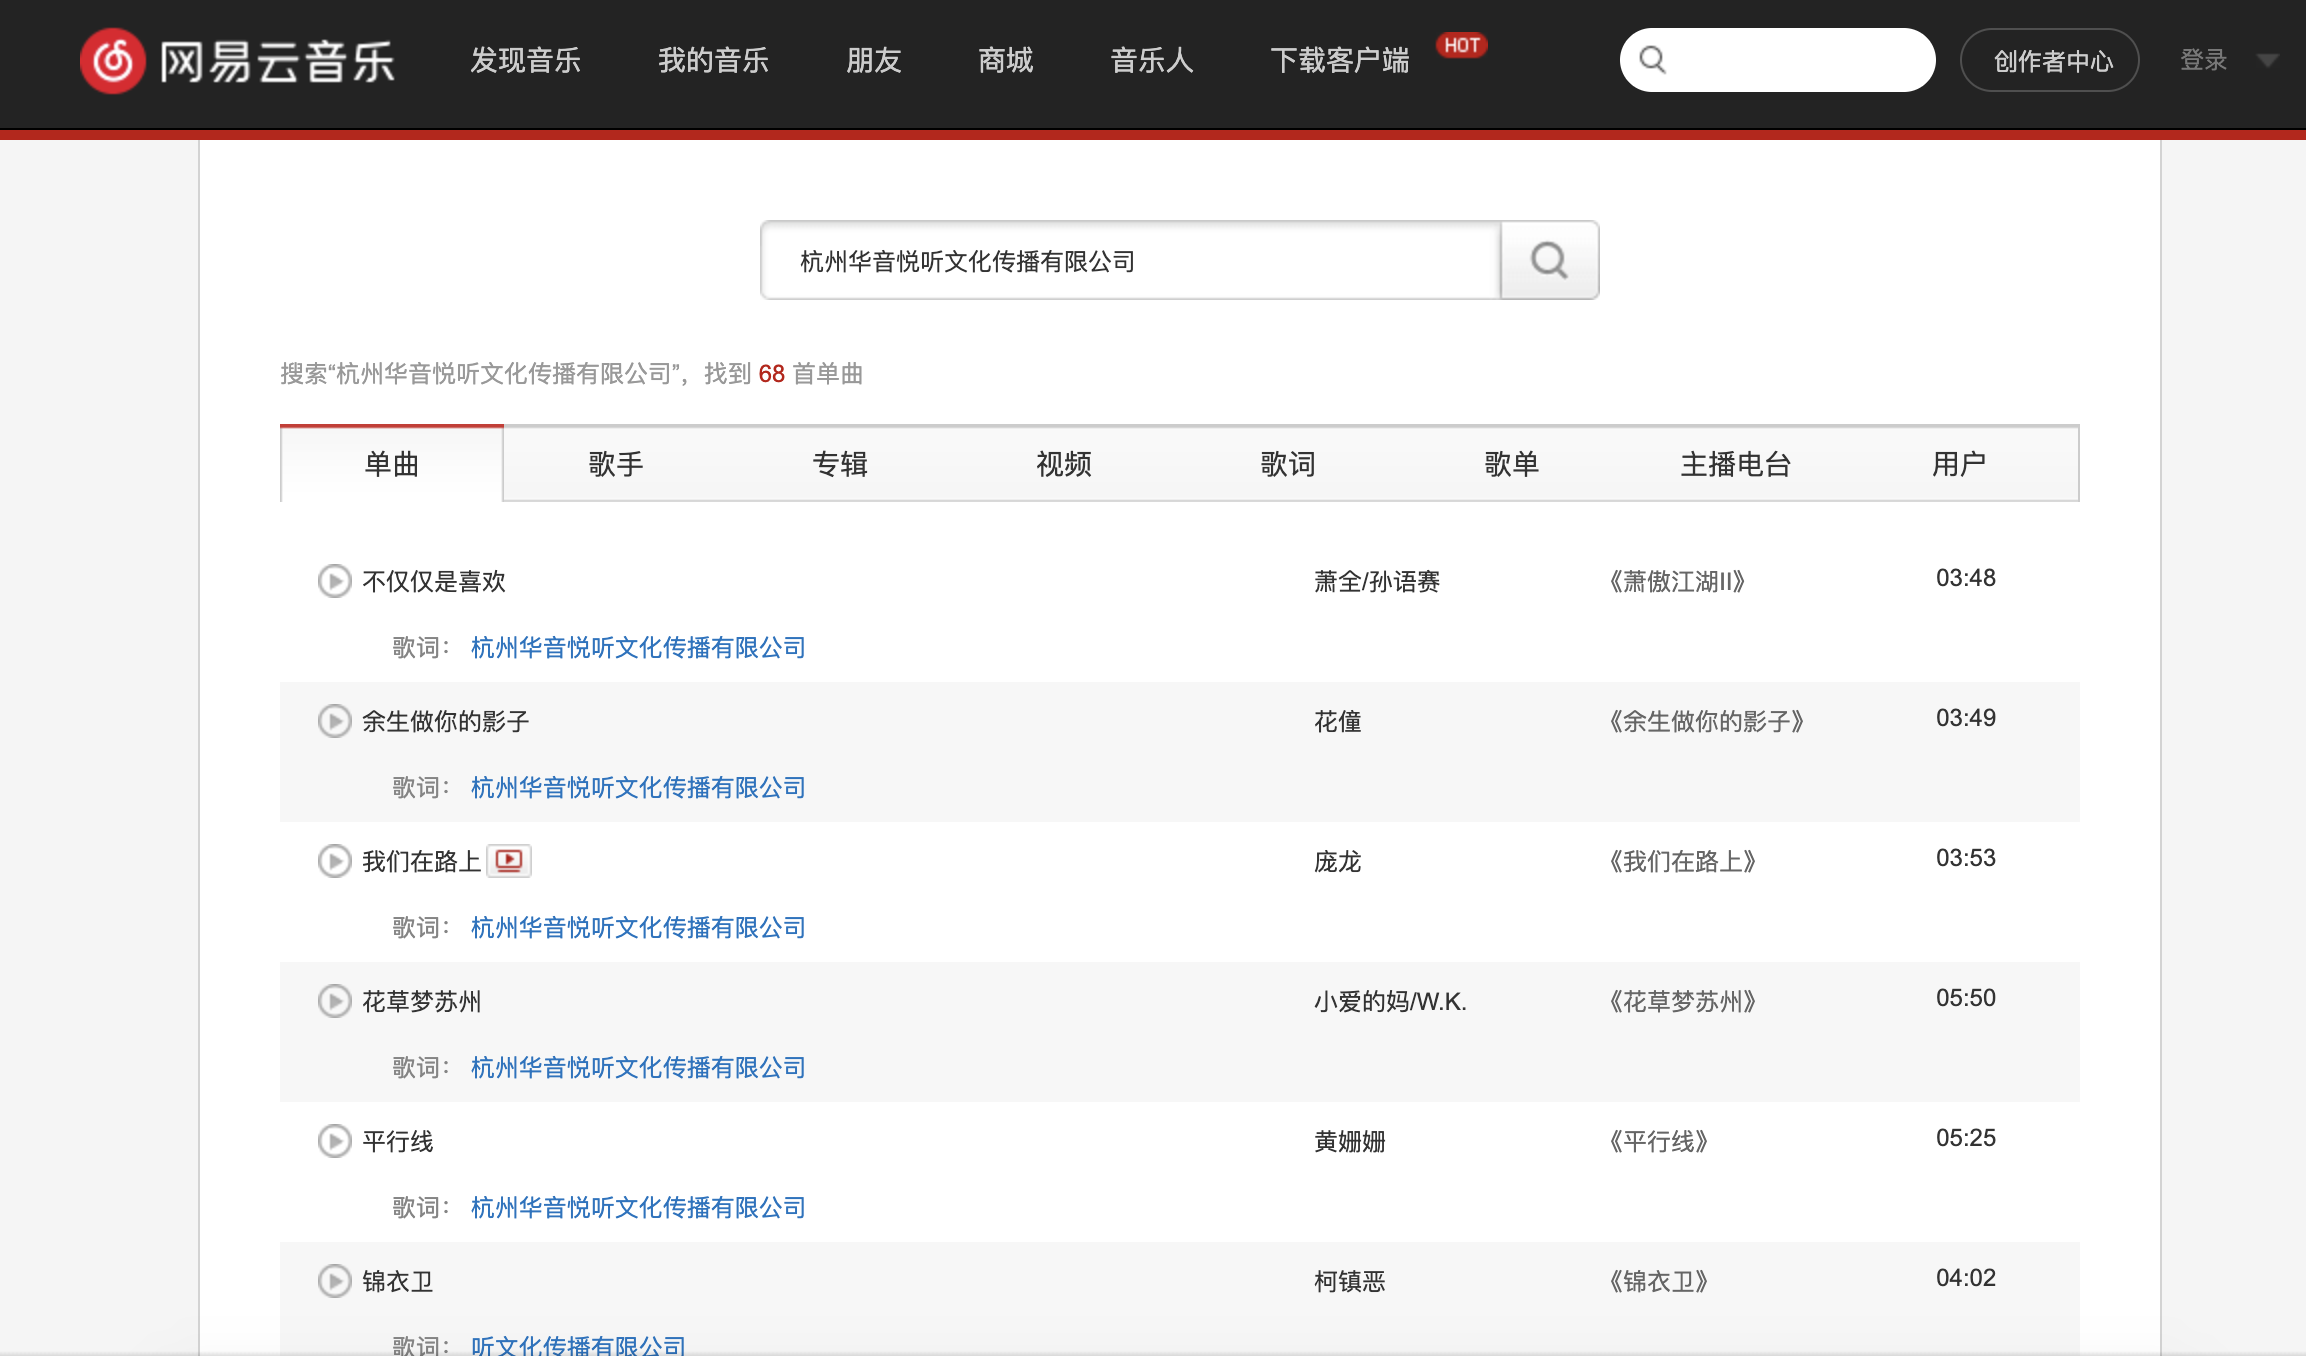Click the NetEase Cloud Music logo
Viewport: 2306px width, 1356px height.
238,61
